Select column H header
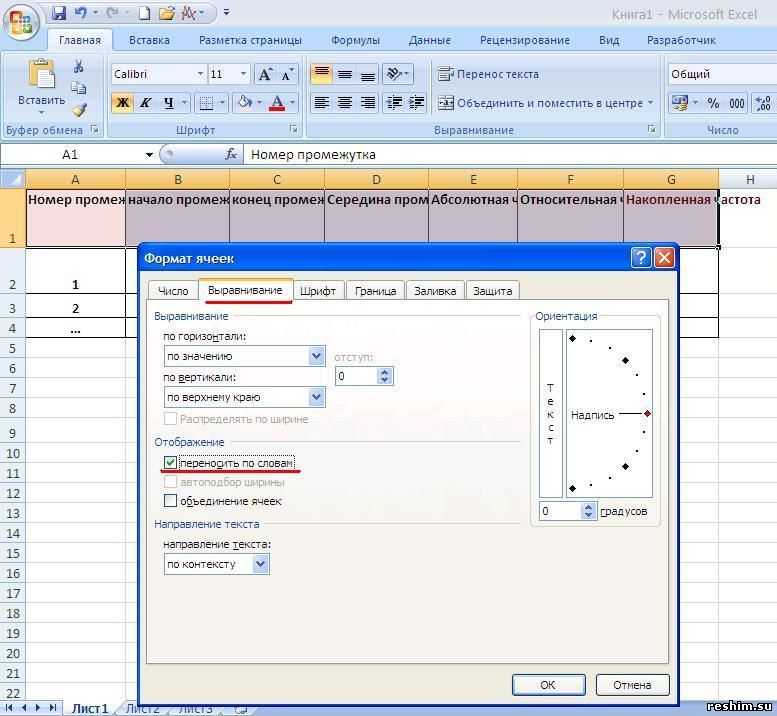 coord(749,179)
